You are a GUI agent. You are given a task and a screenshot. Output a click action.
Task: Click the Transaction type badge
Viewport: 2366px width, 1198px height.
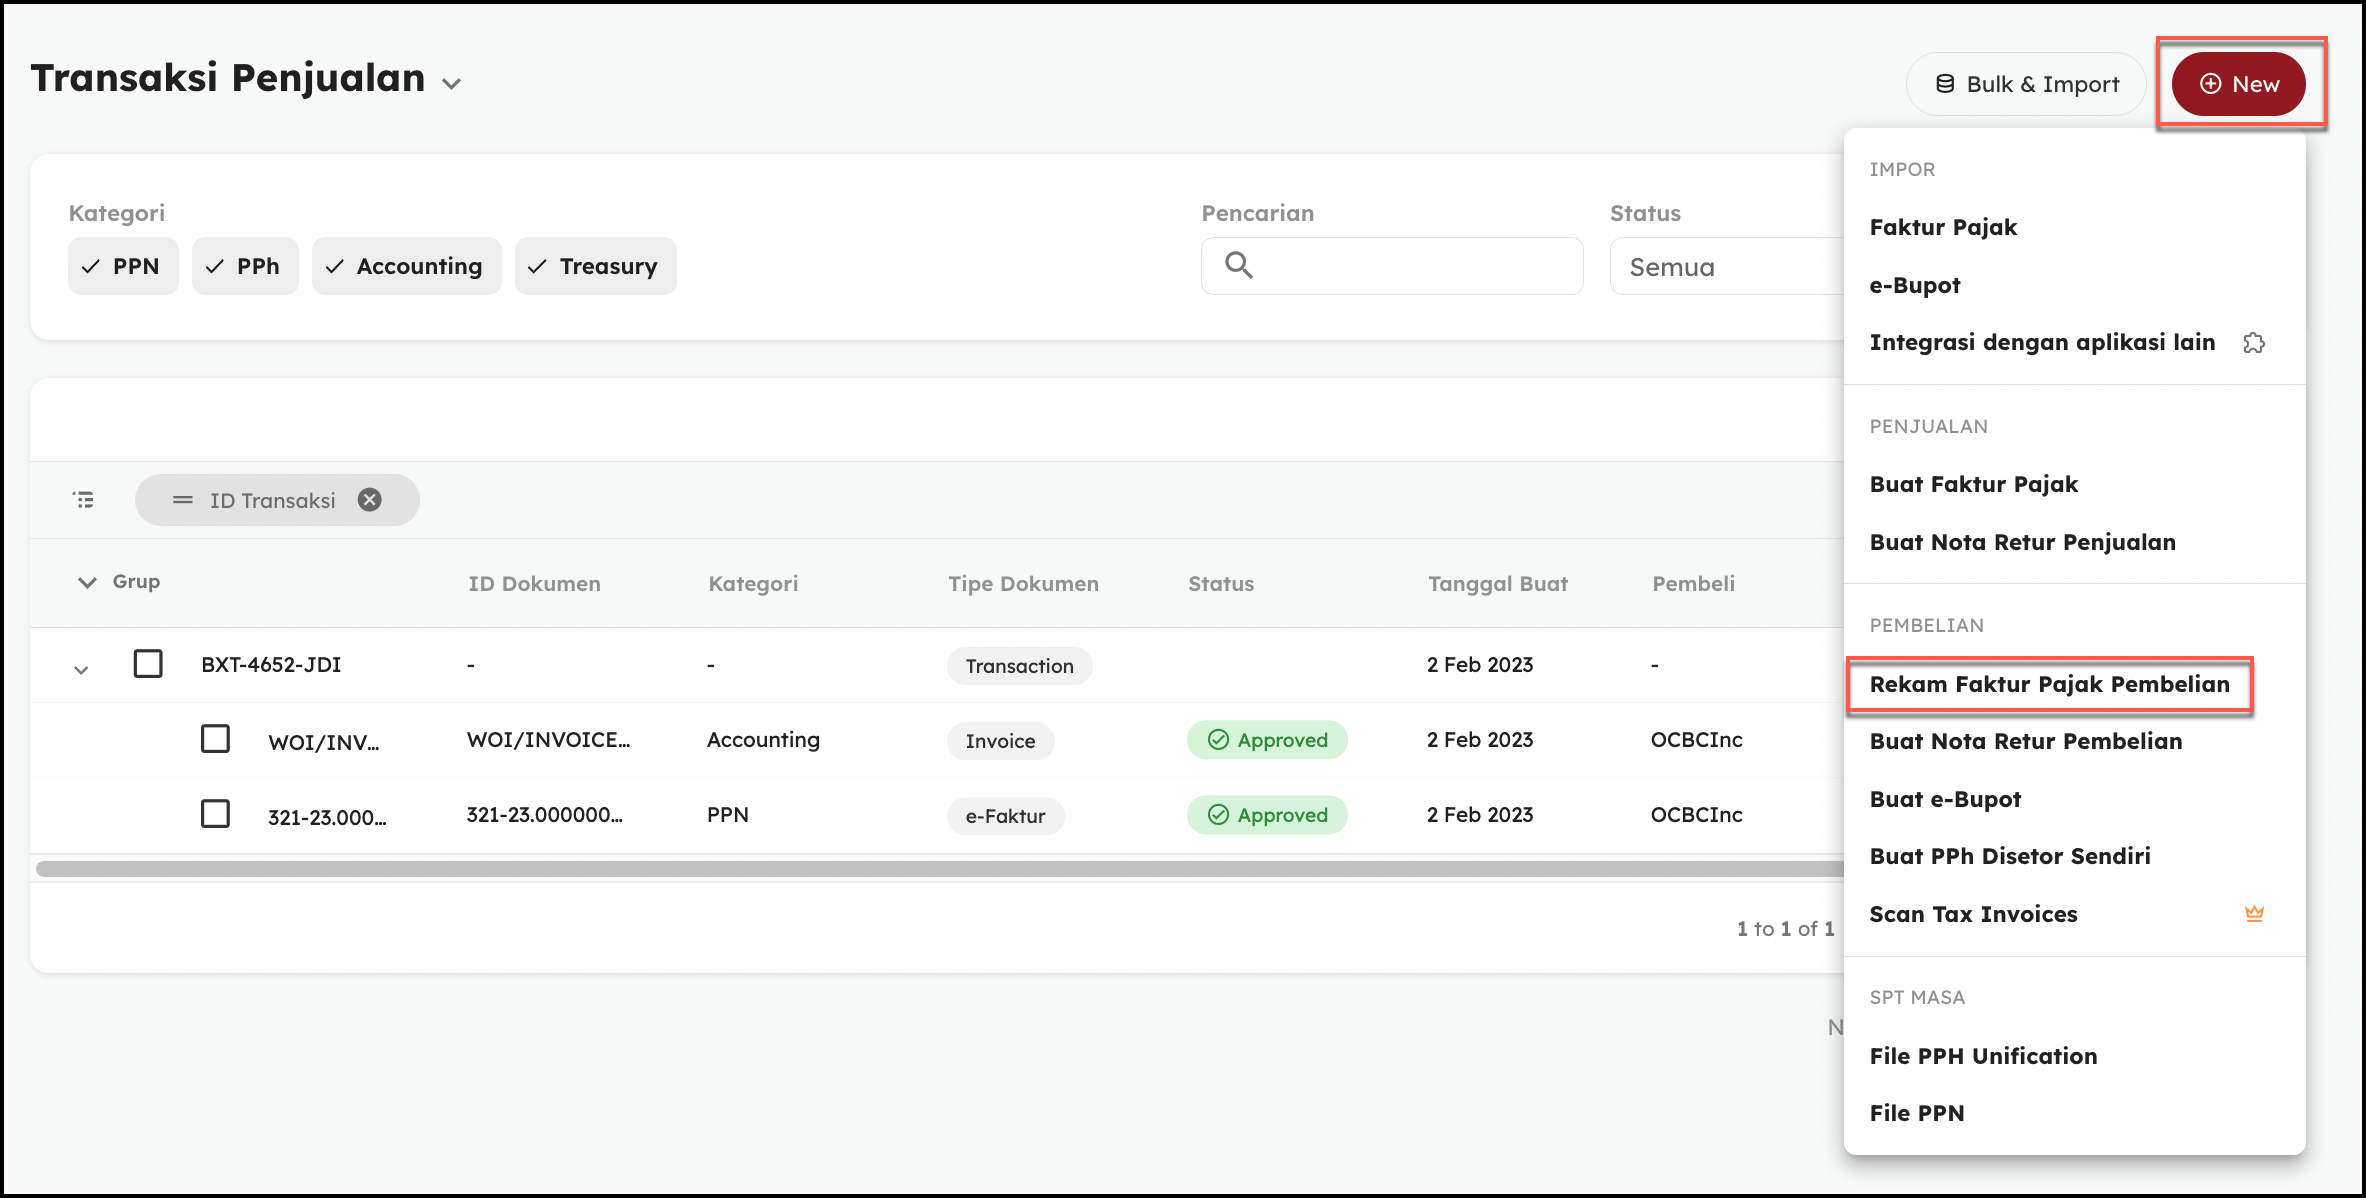(x=1019, y=666)
